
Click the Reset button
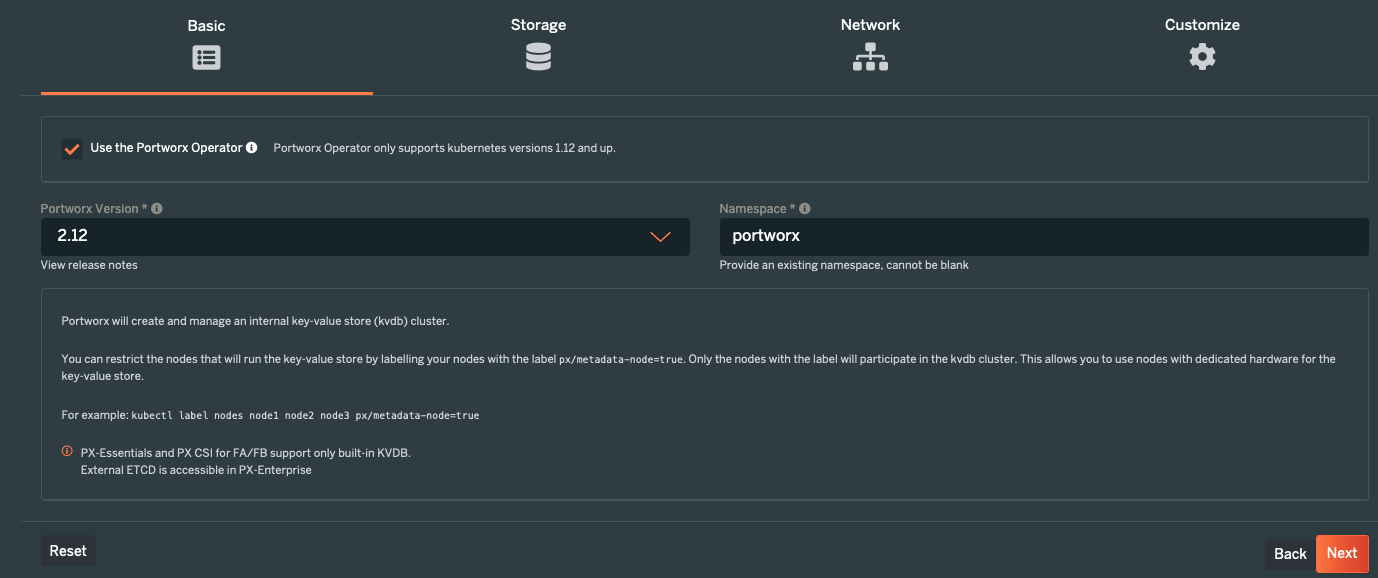pos(68,551)
